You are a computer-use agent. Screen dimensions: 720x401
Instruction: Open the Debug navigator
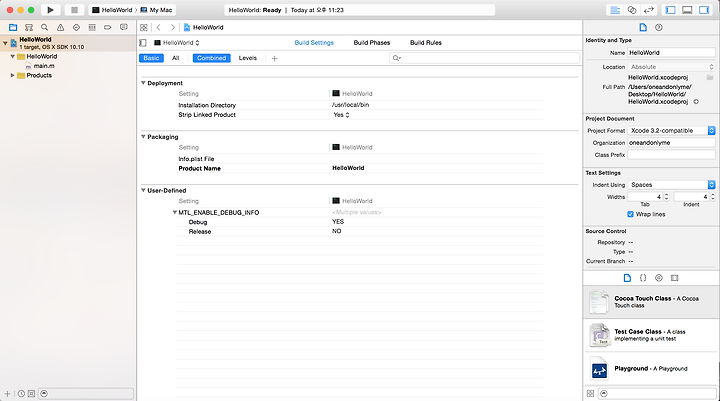(x=92, y=28)
